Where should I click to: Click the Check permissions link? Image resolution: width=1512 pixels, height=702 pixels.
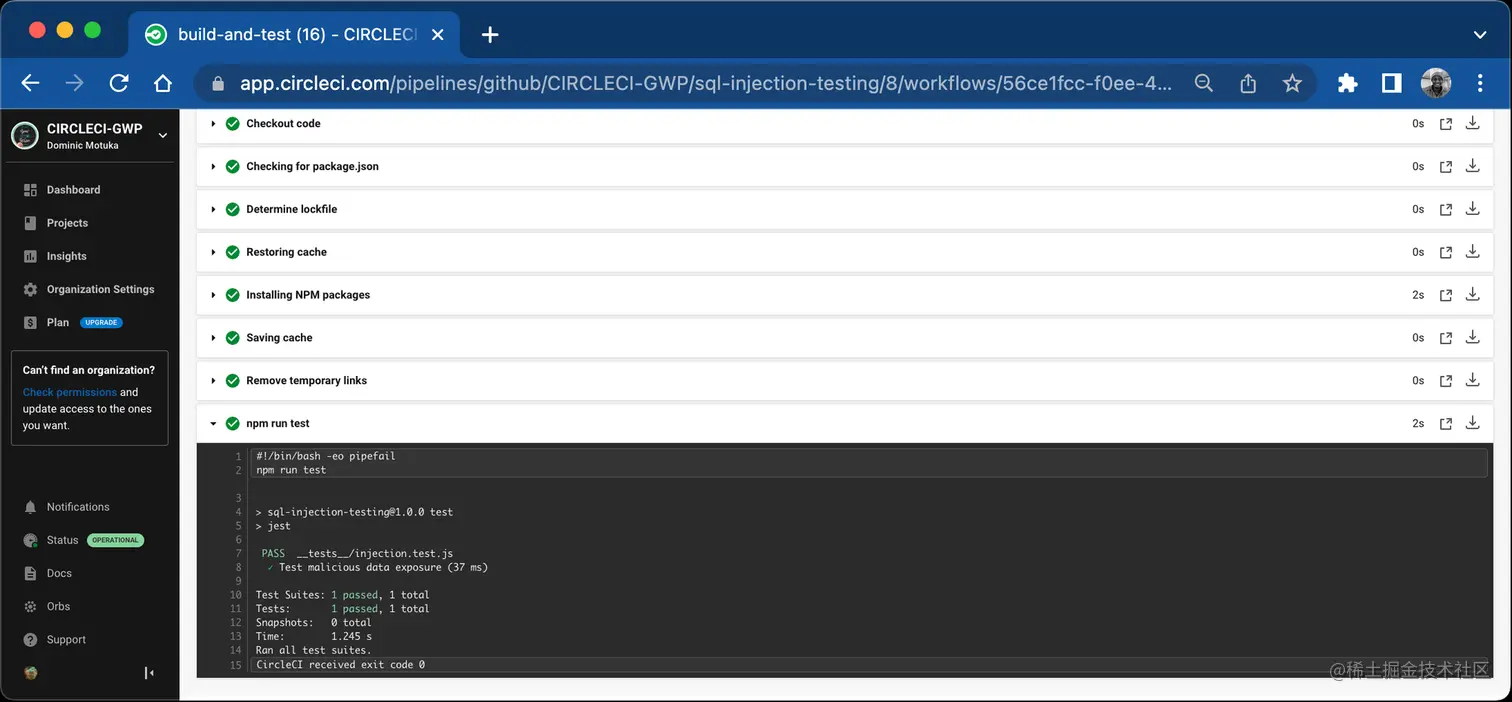70,391
